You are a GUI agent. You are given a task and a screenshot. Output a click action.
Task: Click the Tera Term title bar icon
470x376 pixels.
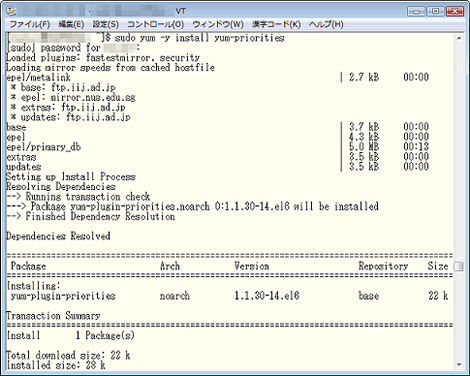click(11, 11)
